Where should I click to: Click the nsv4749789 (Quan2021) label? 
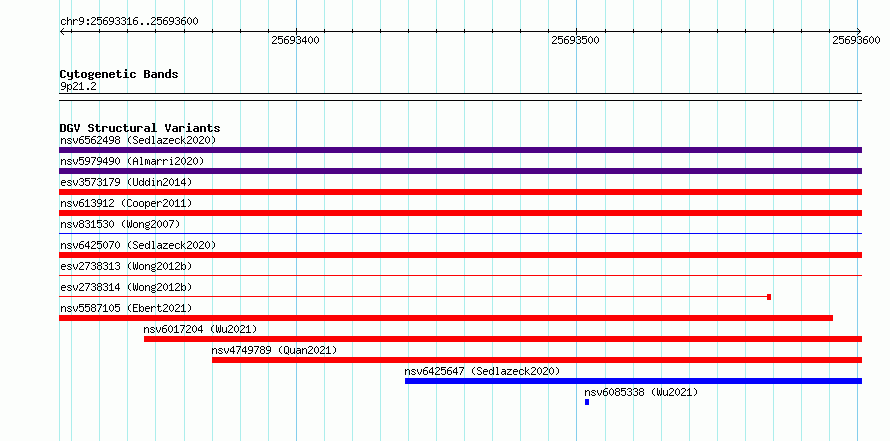pyautogui.click(x=274, y=350)
